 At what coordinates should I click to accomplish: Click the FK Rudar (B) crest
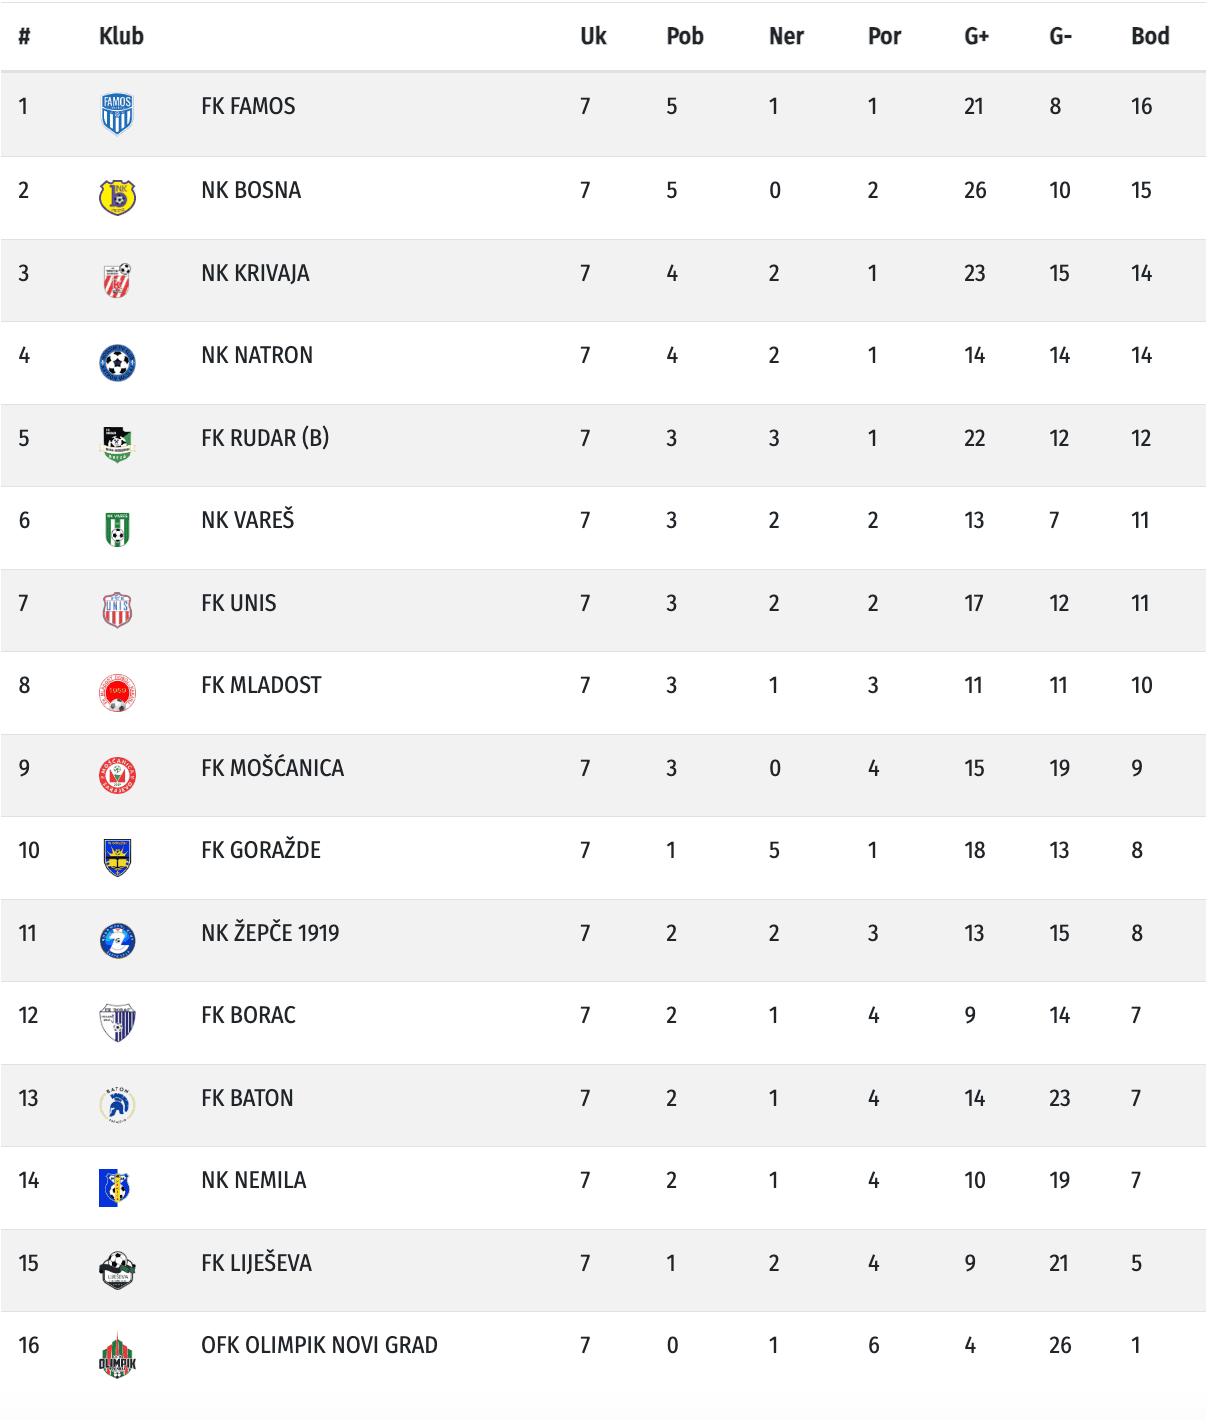pos(117,444)
